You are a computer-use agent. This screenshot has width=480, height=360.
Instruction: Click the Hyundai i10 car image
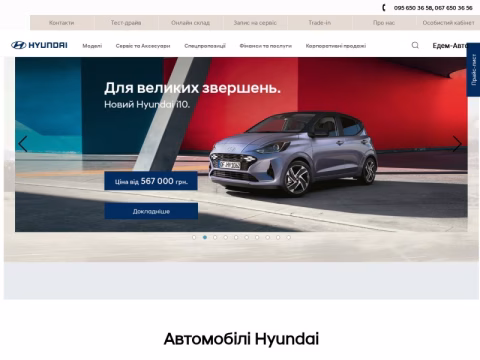pyautogui.click(x=293, y=153)
